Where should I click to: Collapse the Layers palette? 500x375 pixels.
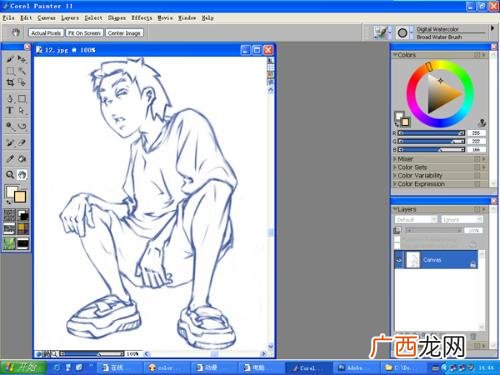point(395,209)
